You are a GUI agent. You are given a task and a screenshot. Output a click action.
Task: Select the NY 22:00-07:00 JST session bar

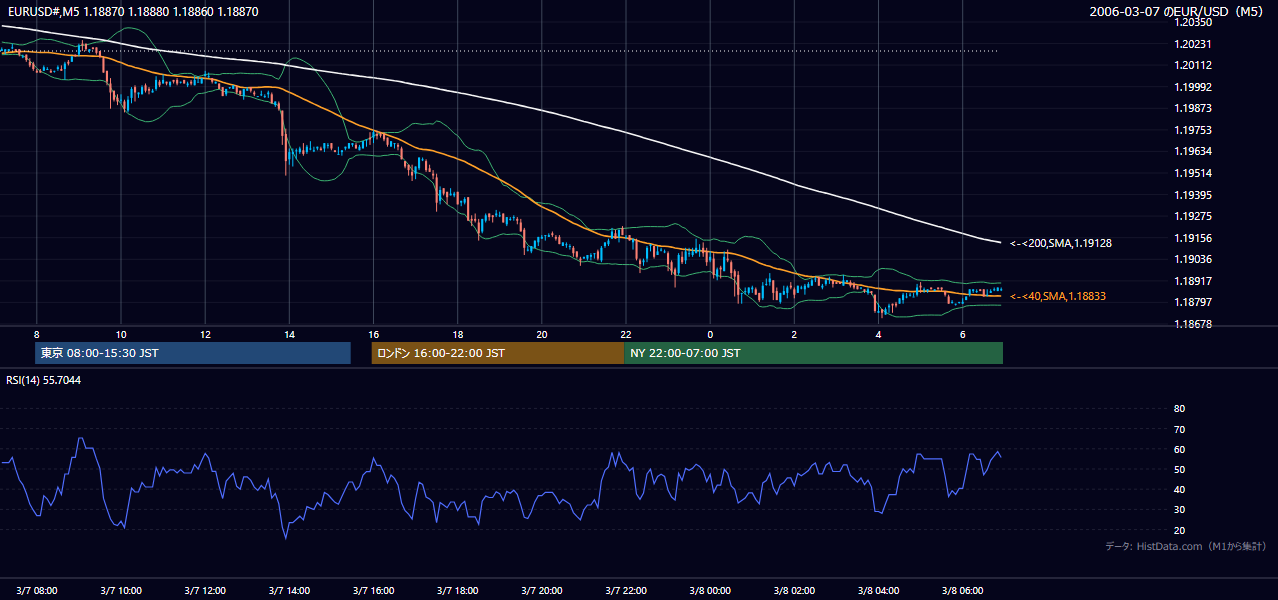pos(813,353)
